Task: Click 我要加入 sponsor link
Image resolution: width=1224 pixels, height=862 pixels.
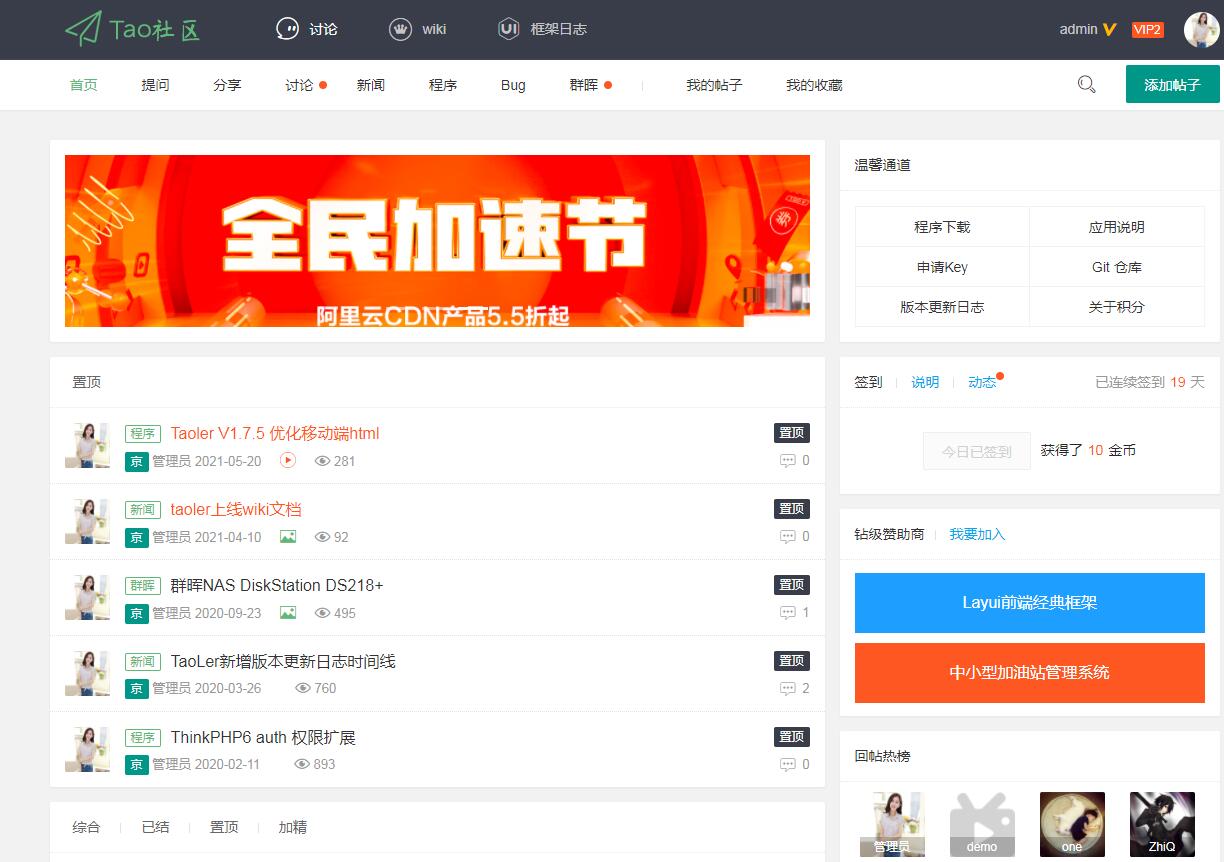Action: pos(977,534)
